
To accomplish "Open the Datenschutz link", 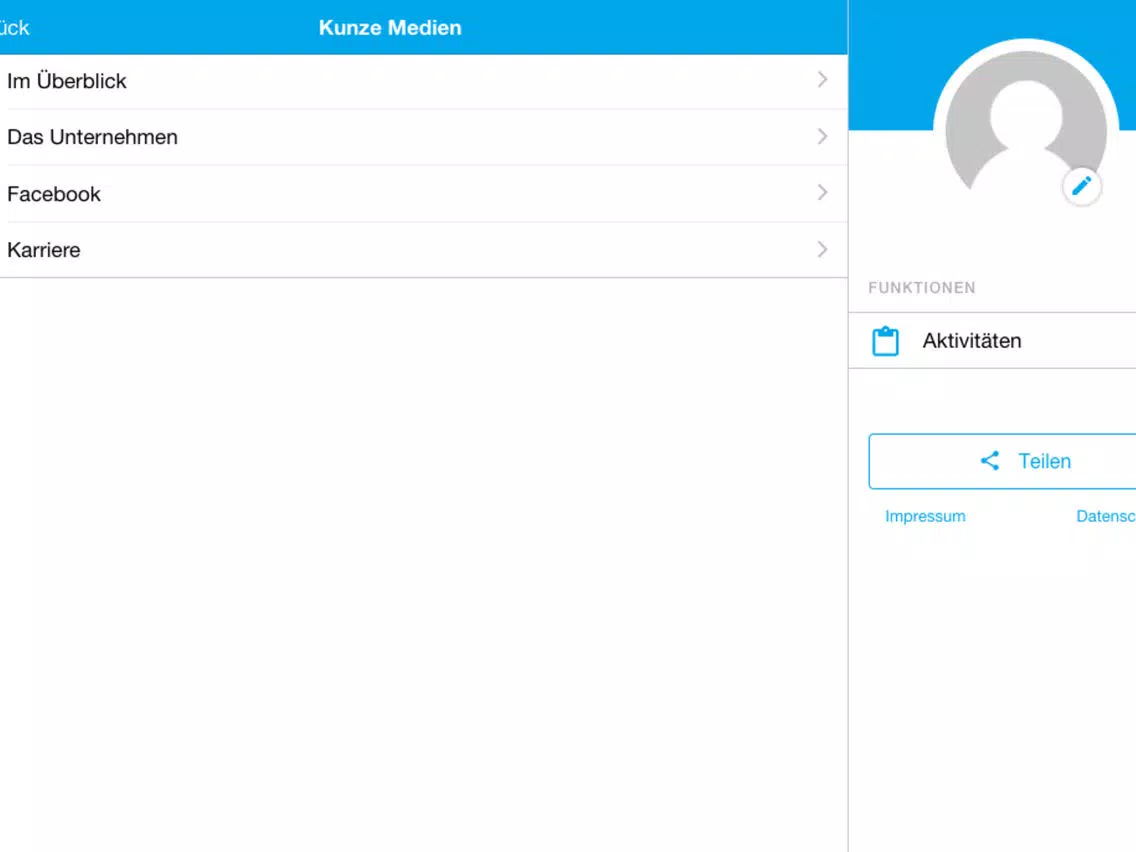I will point(1106,516).
